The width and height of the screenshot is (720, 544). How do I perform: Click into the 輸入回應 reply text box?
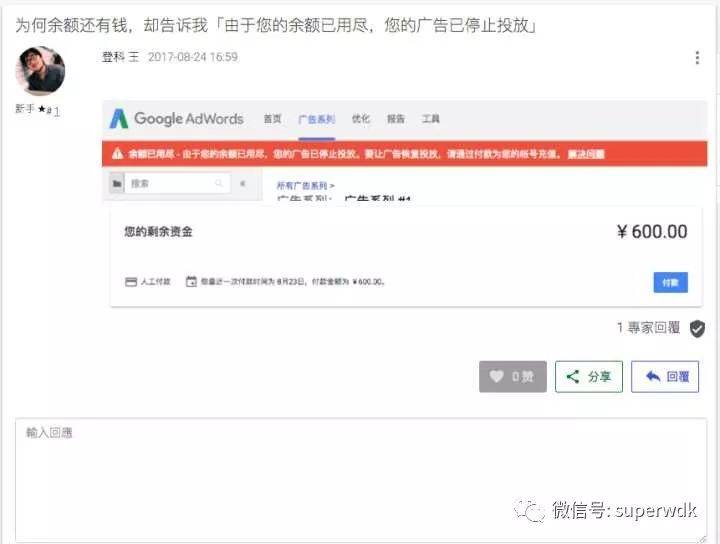tap(361, 480)
